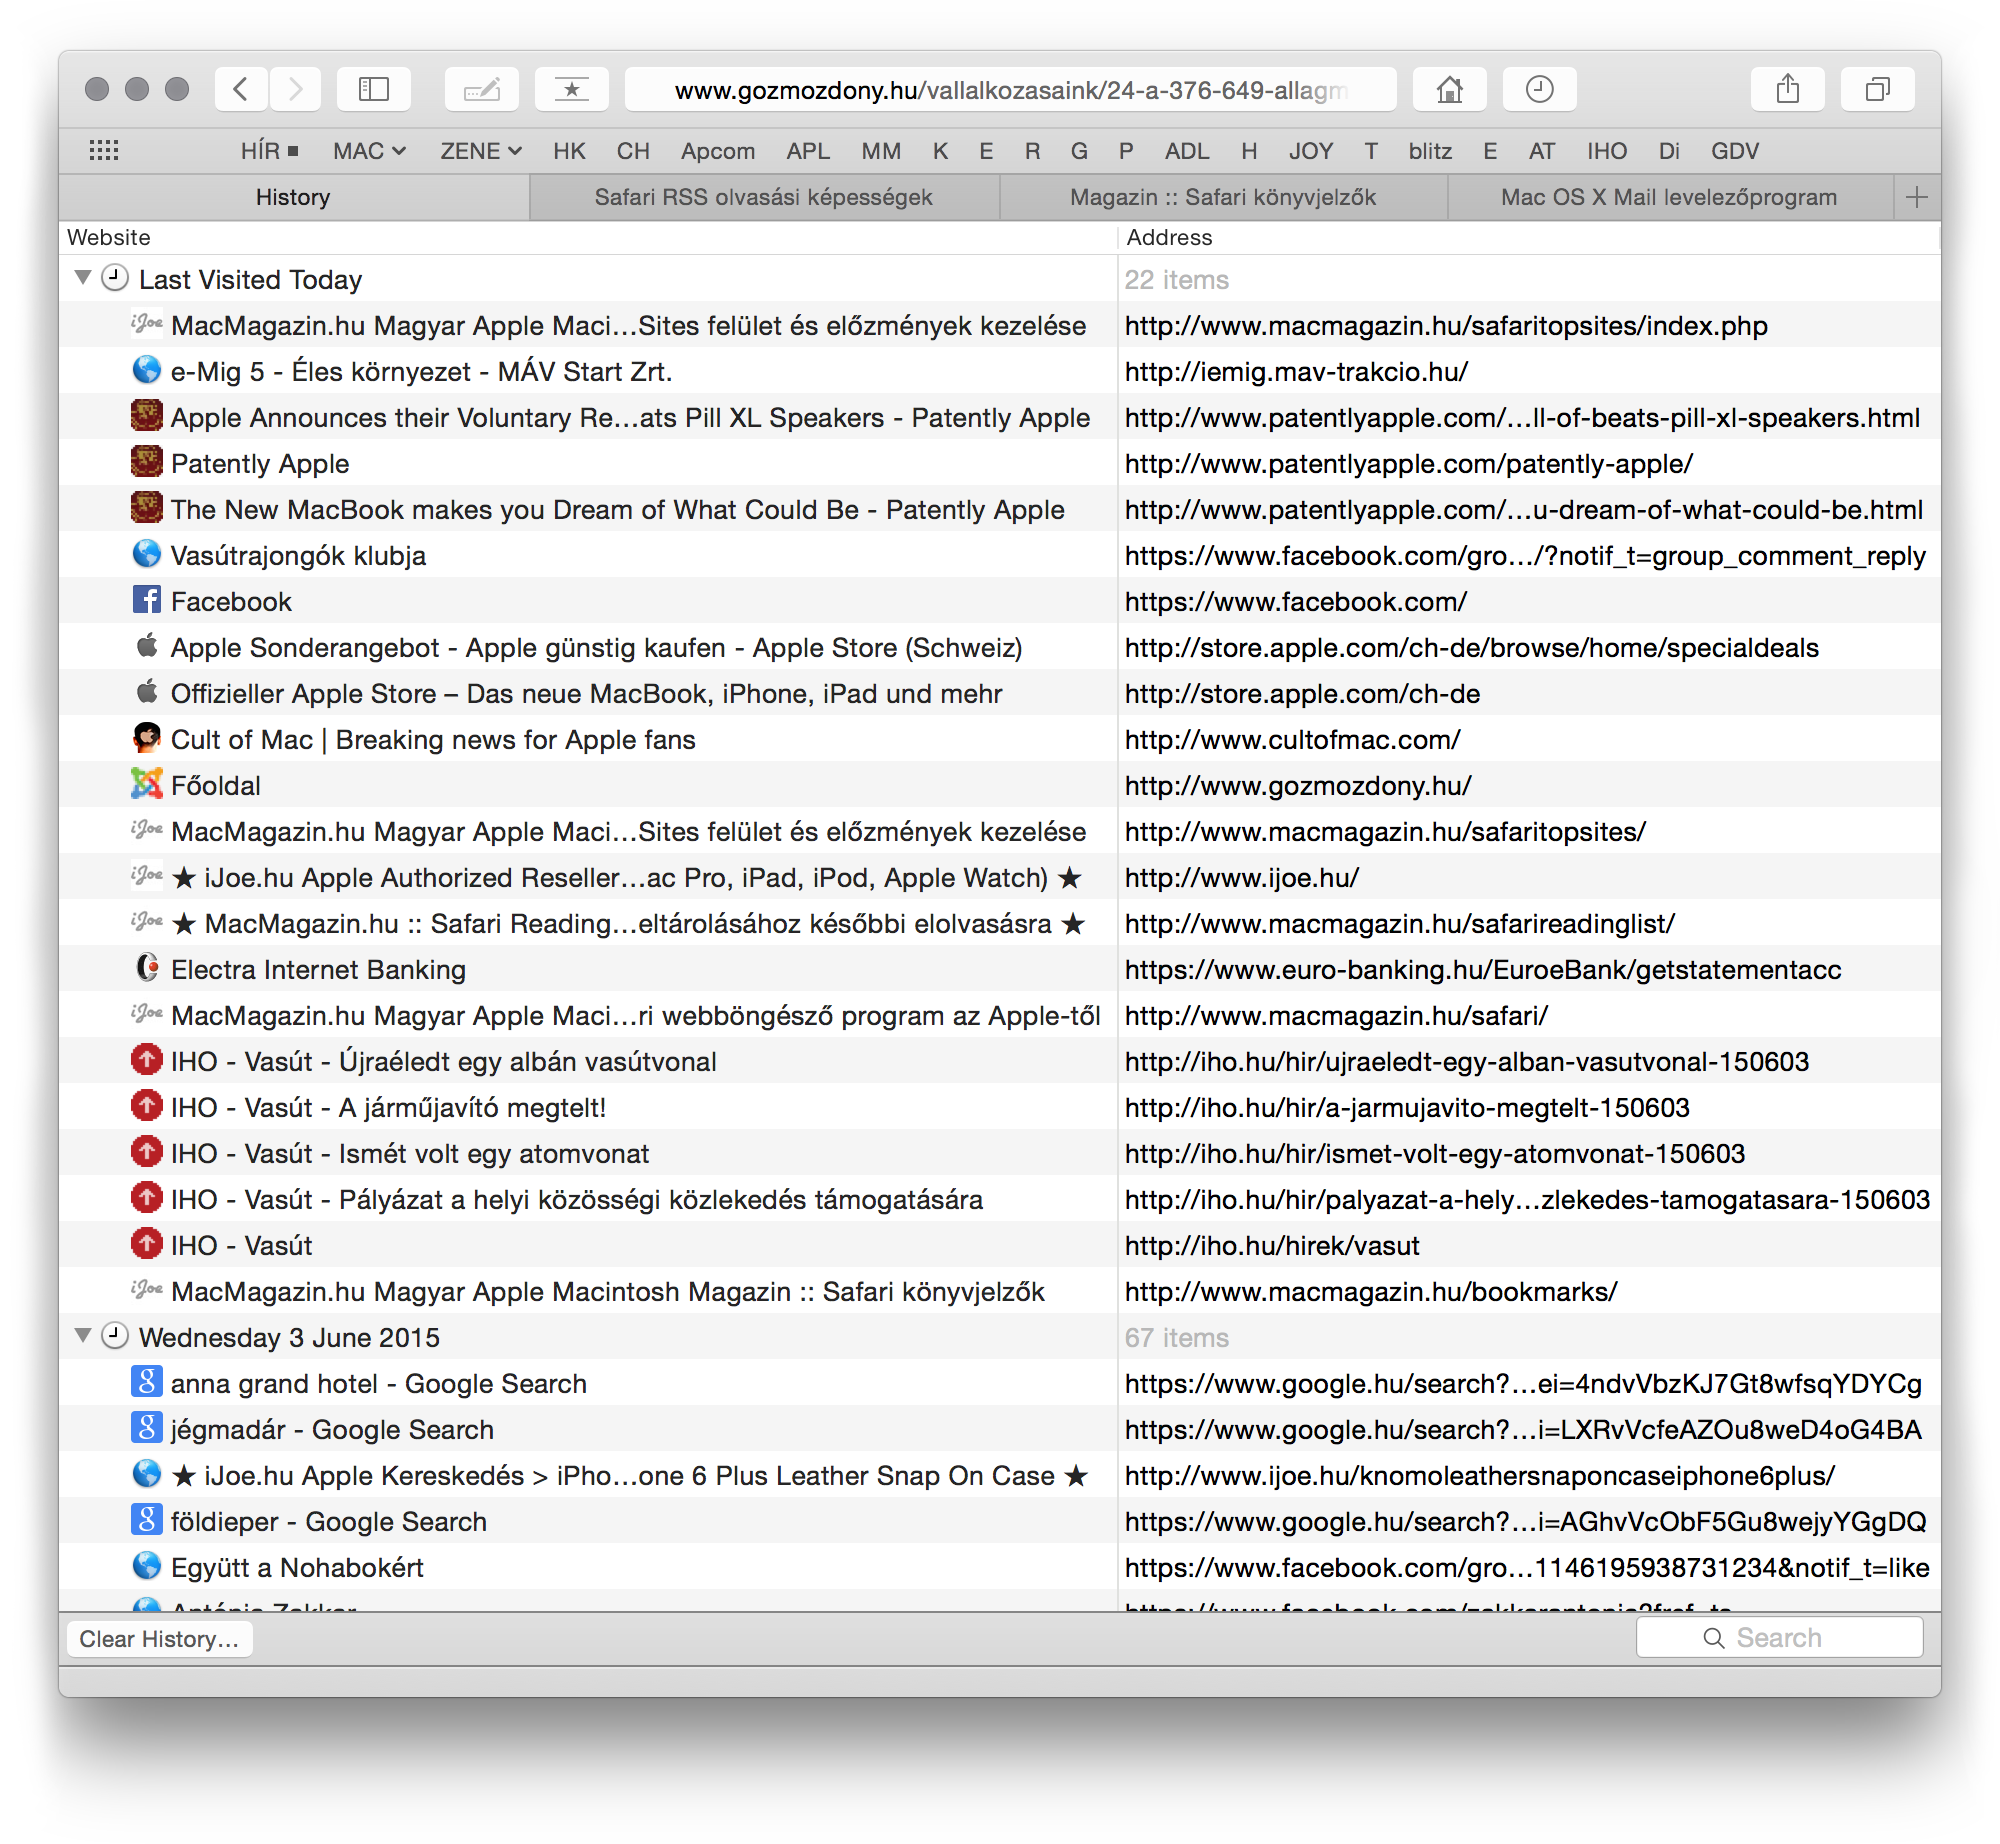
Task: Open the Apcom bookmark
Action: (718, 151)
